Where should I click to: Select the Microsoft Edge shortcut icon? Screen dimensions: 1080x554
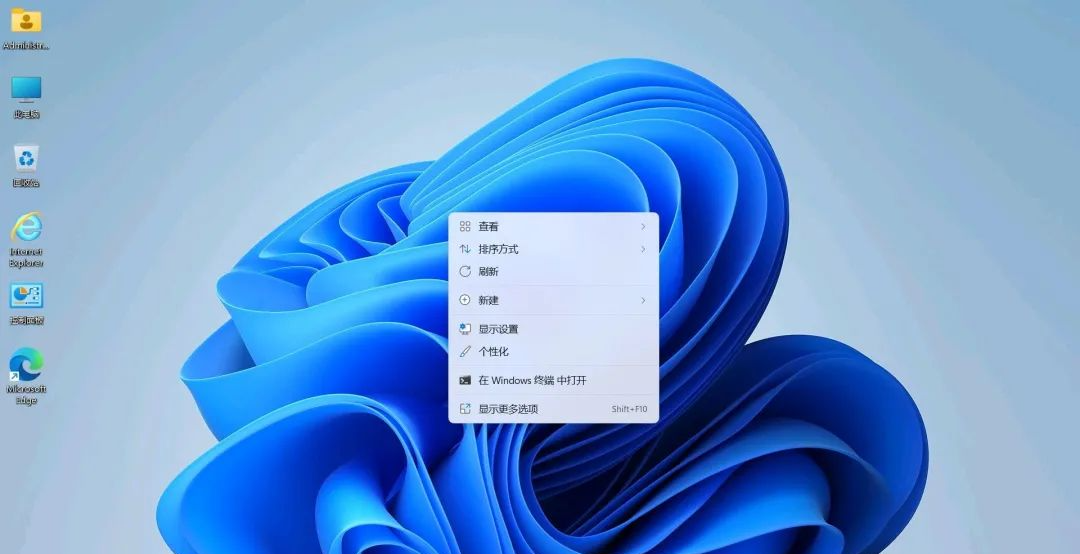(x=26, y=365)
